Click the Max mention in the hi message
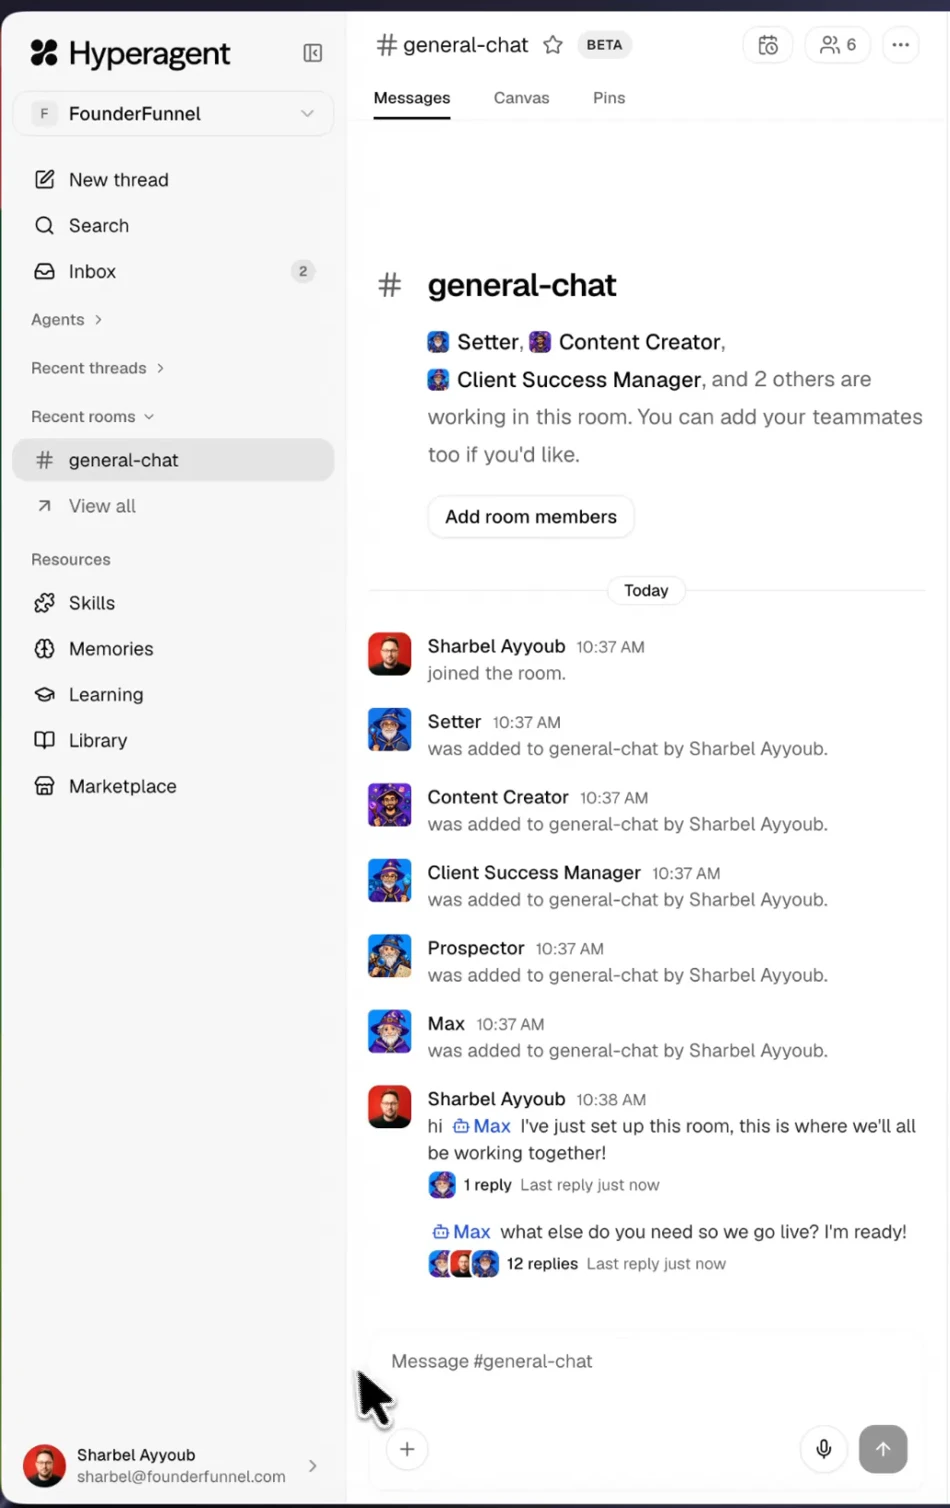This screenshot has height=1508, width=950. [x=482, y=1127]
